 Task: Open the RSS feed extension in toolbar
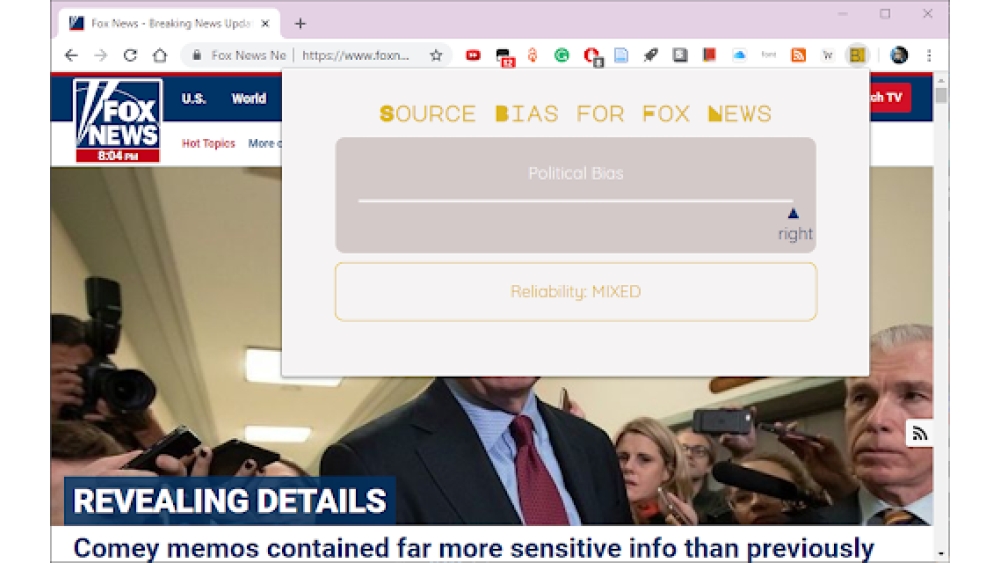click(798, 56)
